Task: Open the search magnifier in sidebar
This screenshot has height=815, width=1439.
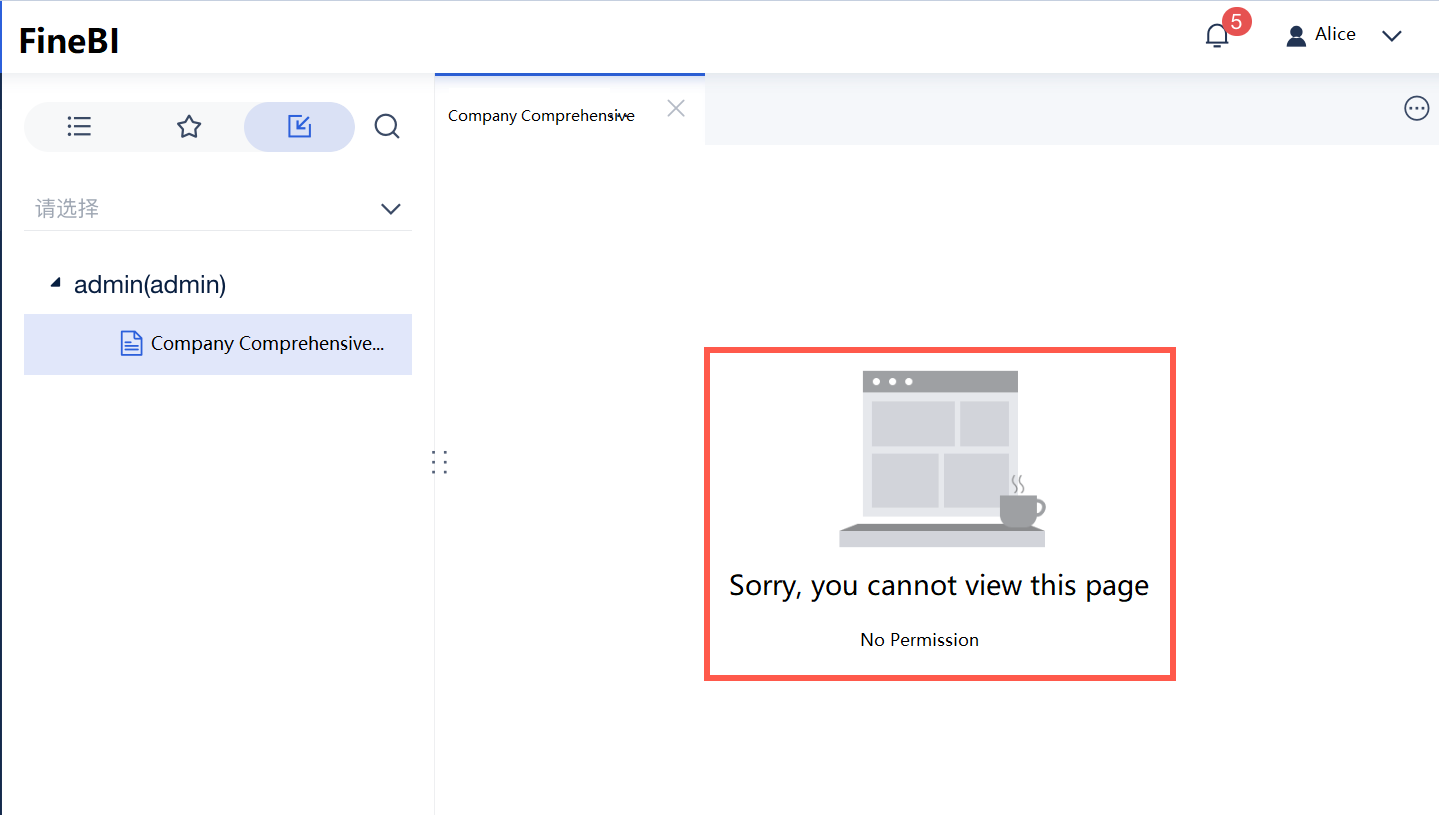Action: point(387,126)
